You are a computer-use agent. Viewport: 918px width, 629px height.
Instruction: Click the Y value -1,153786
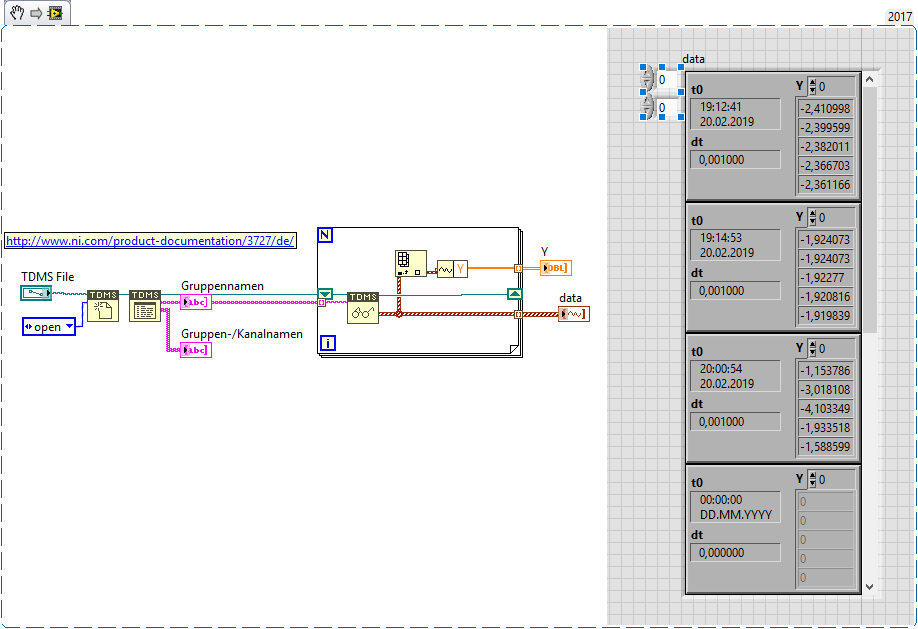(x=825, y=371)
